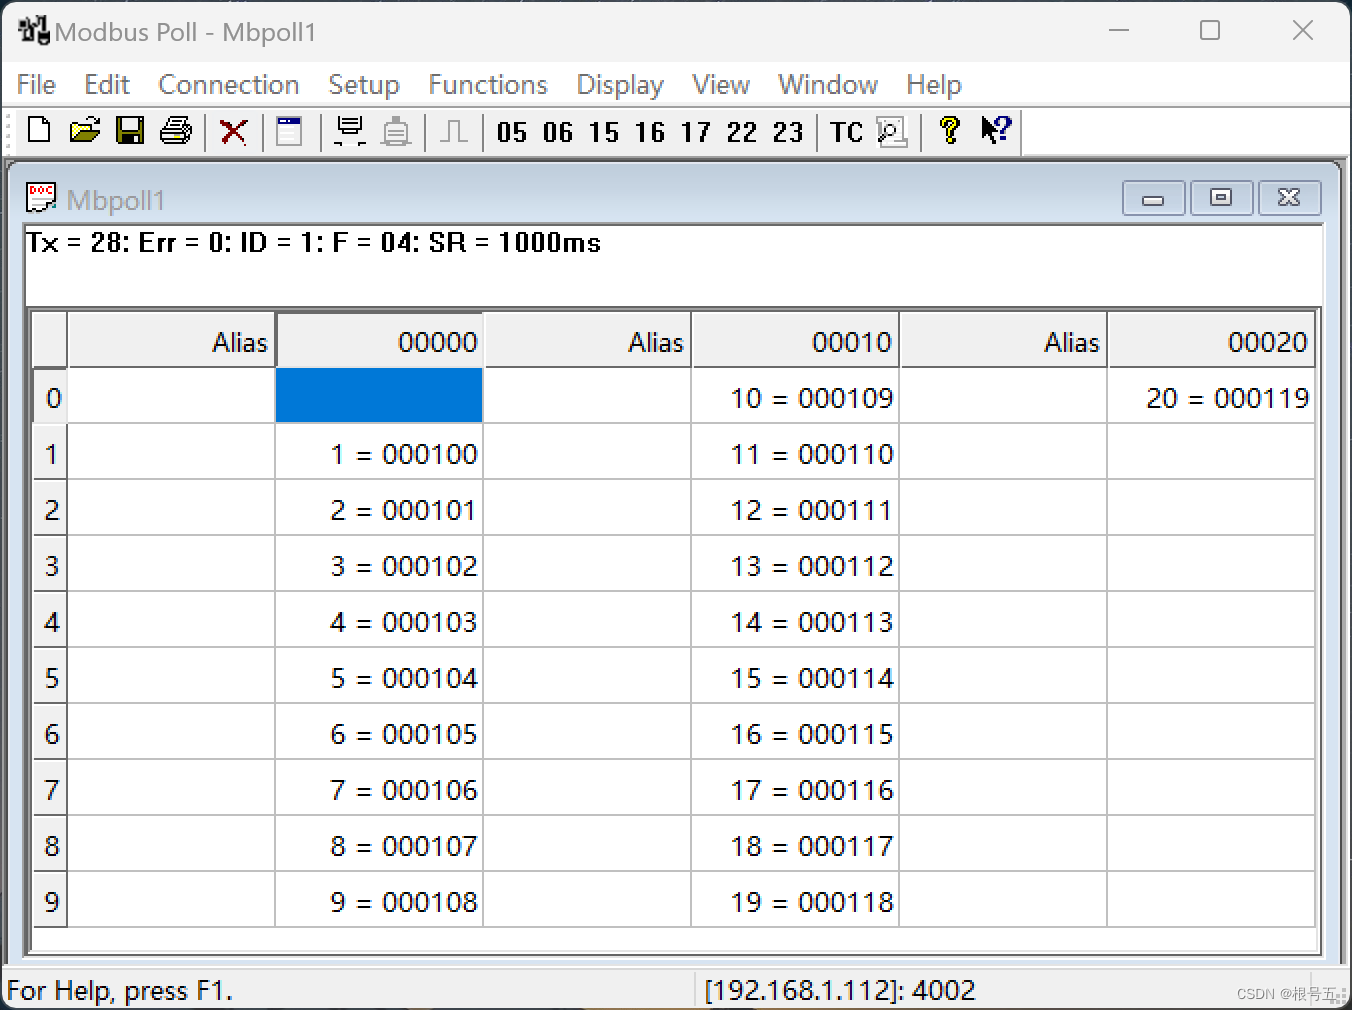The height and width of the screenshot is (1010, 1352).
Task: Select the 00020 column header
Action: pos(1211,341)
